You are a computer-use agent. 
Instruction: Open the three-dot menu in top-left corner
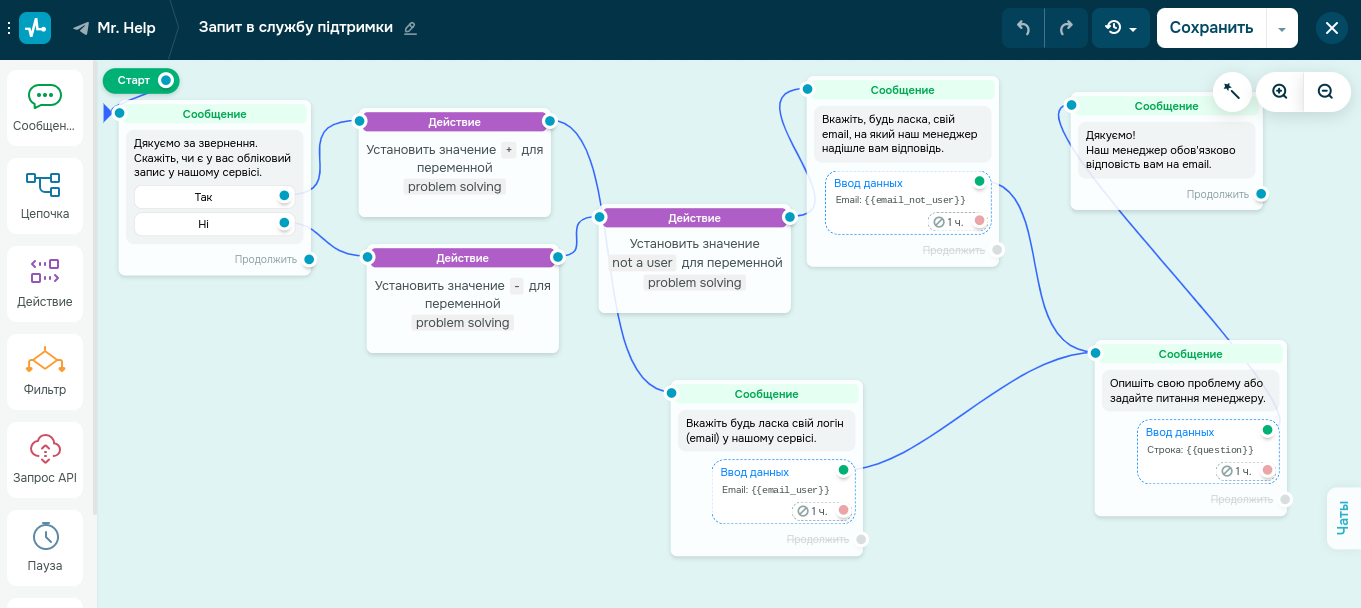(8, 27)
